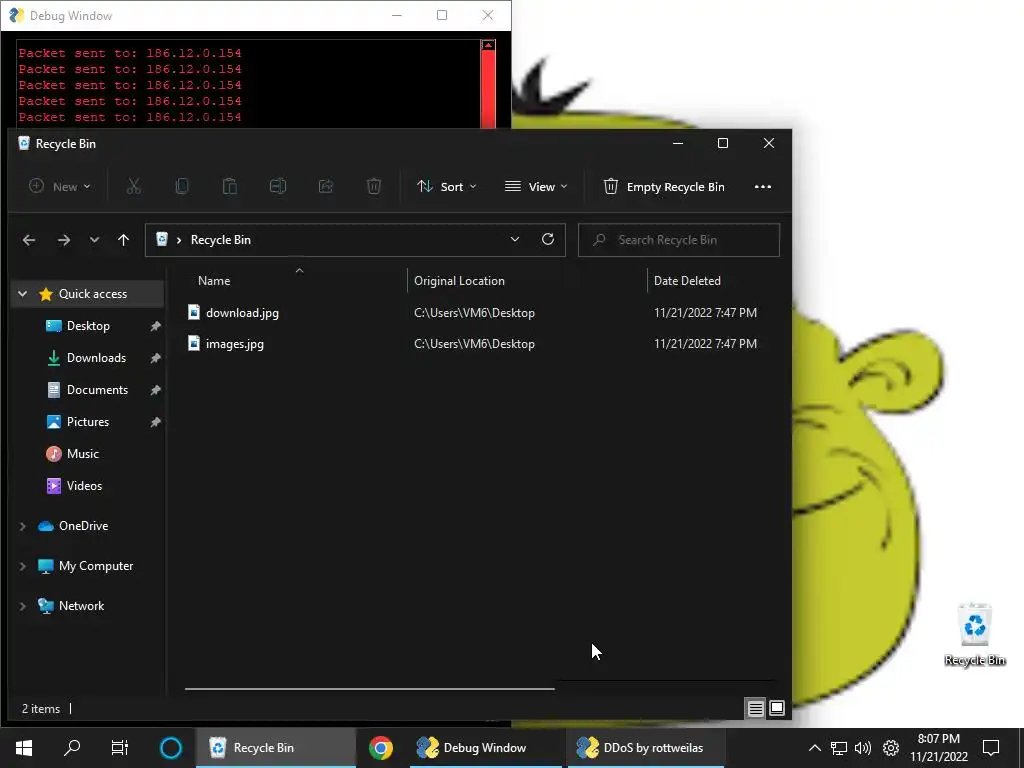Click the horizontal scrollbar in file list
Screen dimensions: 1024x768
click(370, 688)
